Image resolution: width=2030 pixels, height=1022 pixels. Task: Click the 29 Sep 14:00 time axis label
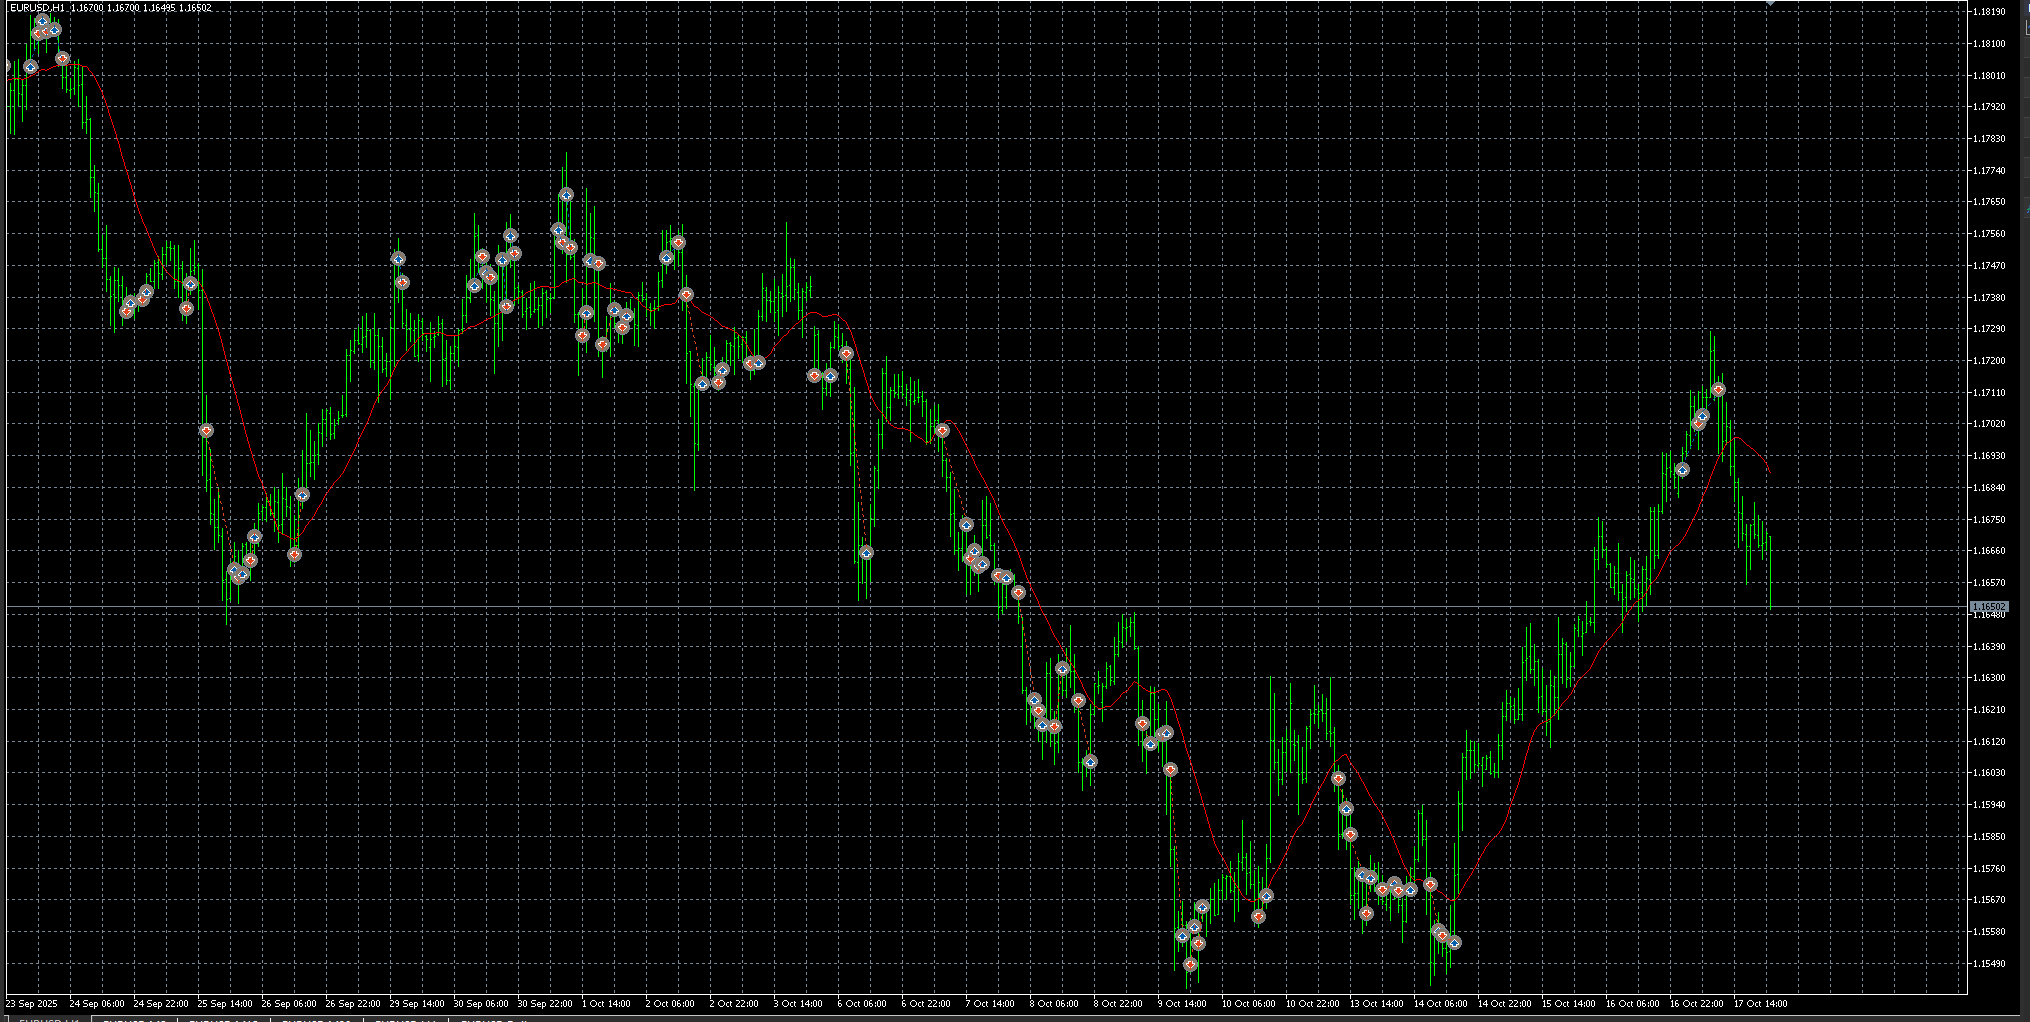[417, 1003]
